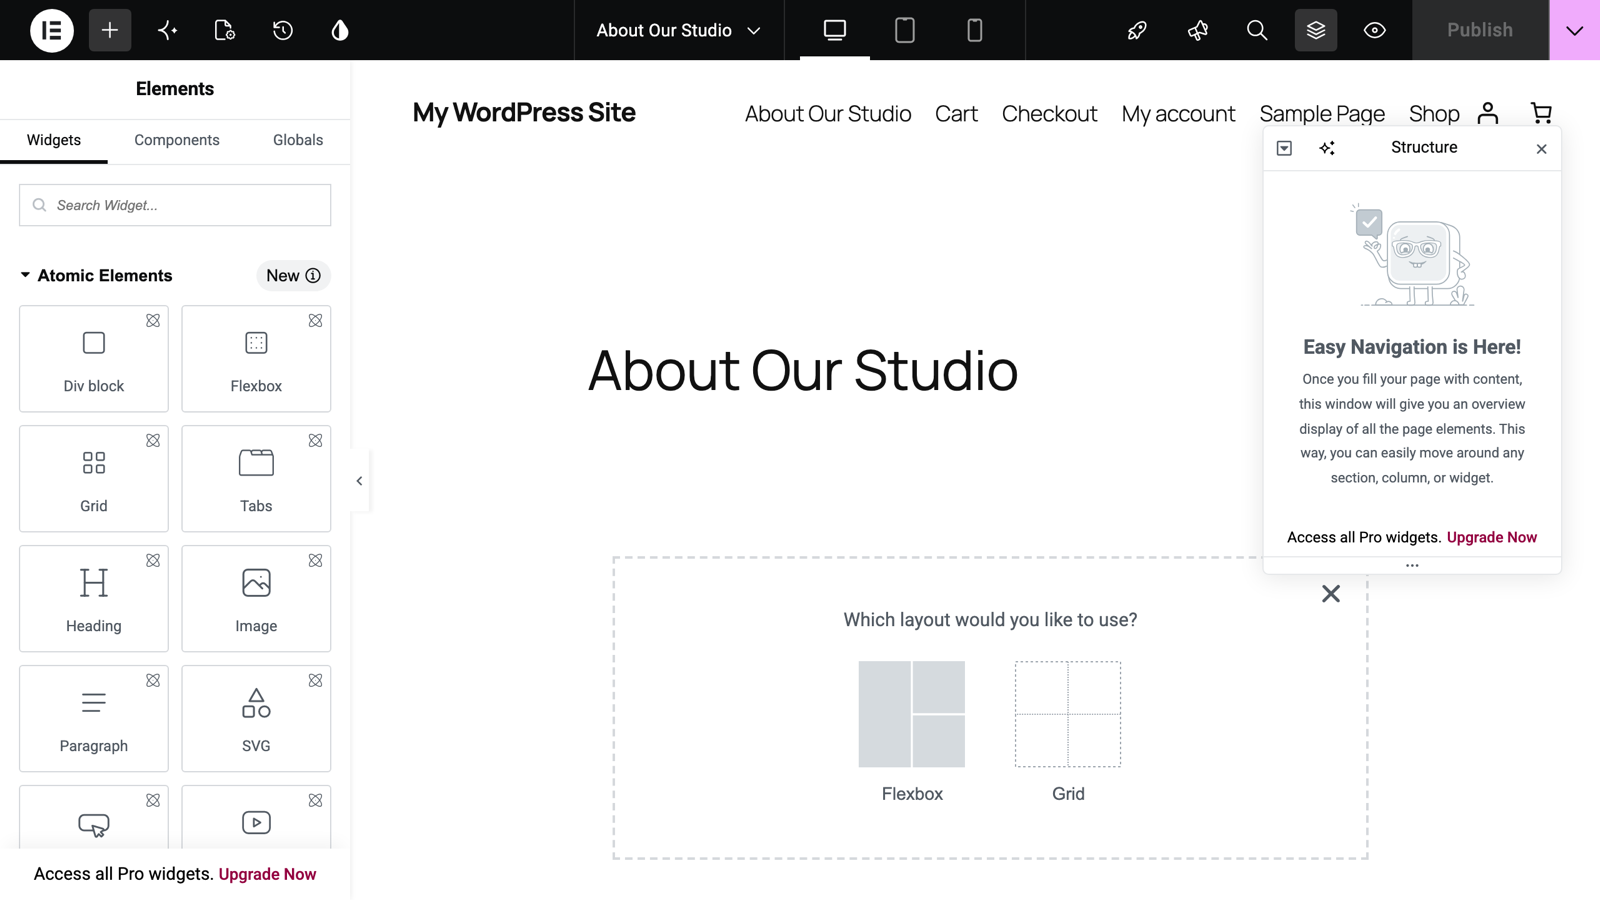Screen dimensions: 1600x900
Task: Click Upgrade Now link in Elements panel
Action: pos(267,874)
